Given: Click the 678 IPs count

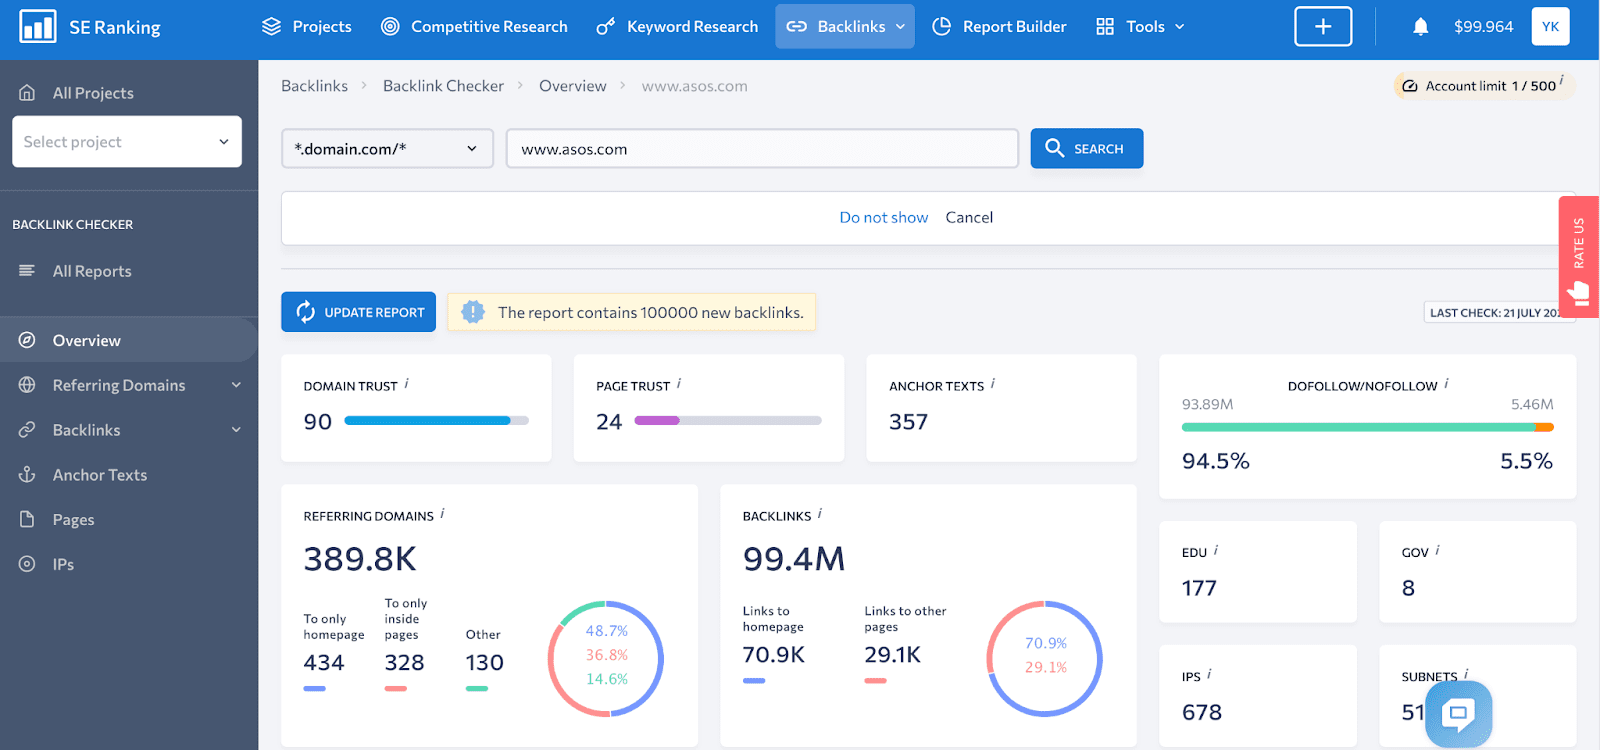Looking at the screenshot, I should click(1202, 712).
